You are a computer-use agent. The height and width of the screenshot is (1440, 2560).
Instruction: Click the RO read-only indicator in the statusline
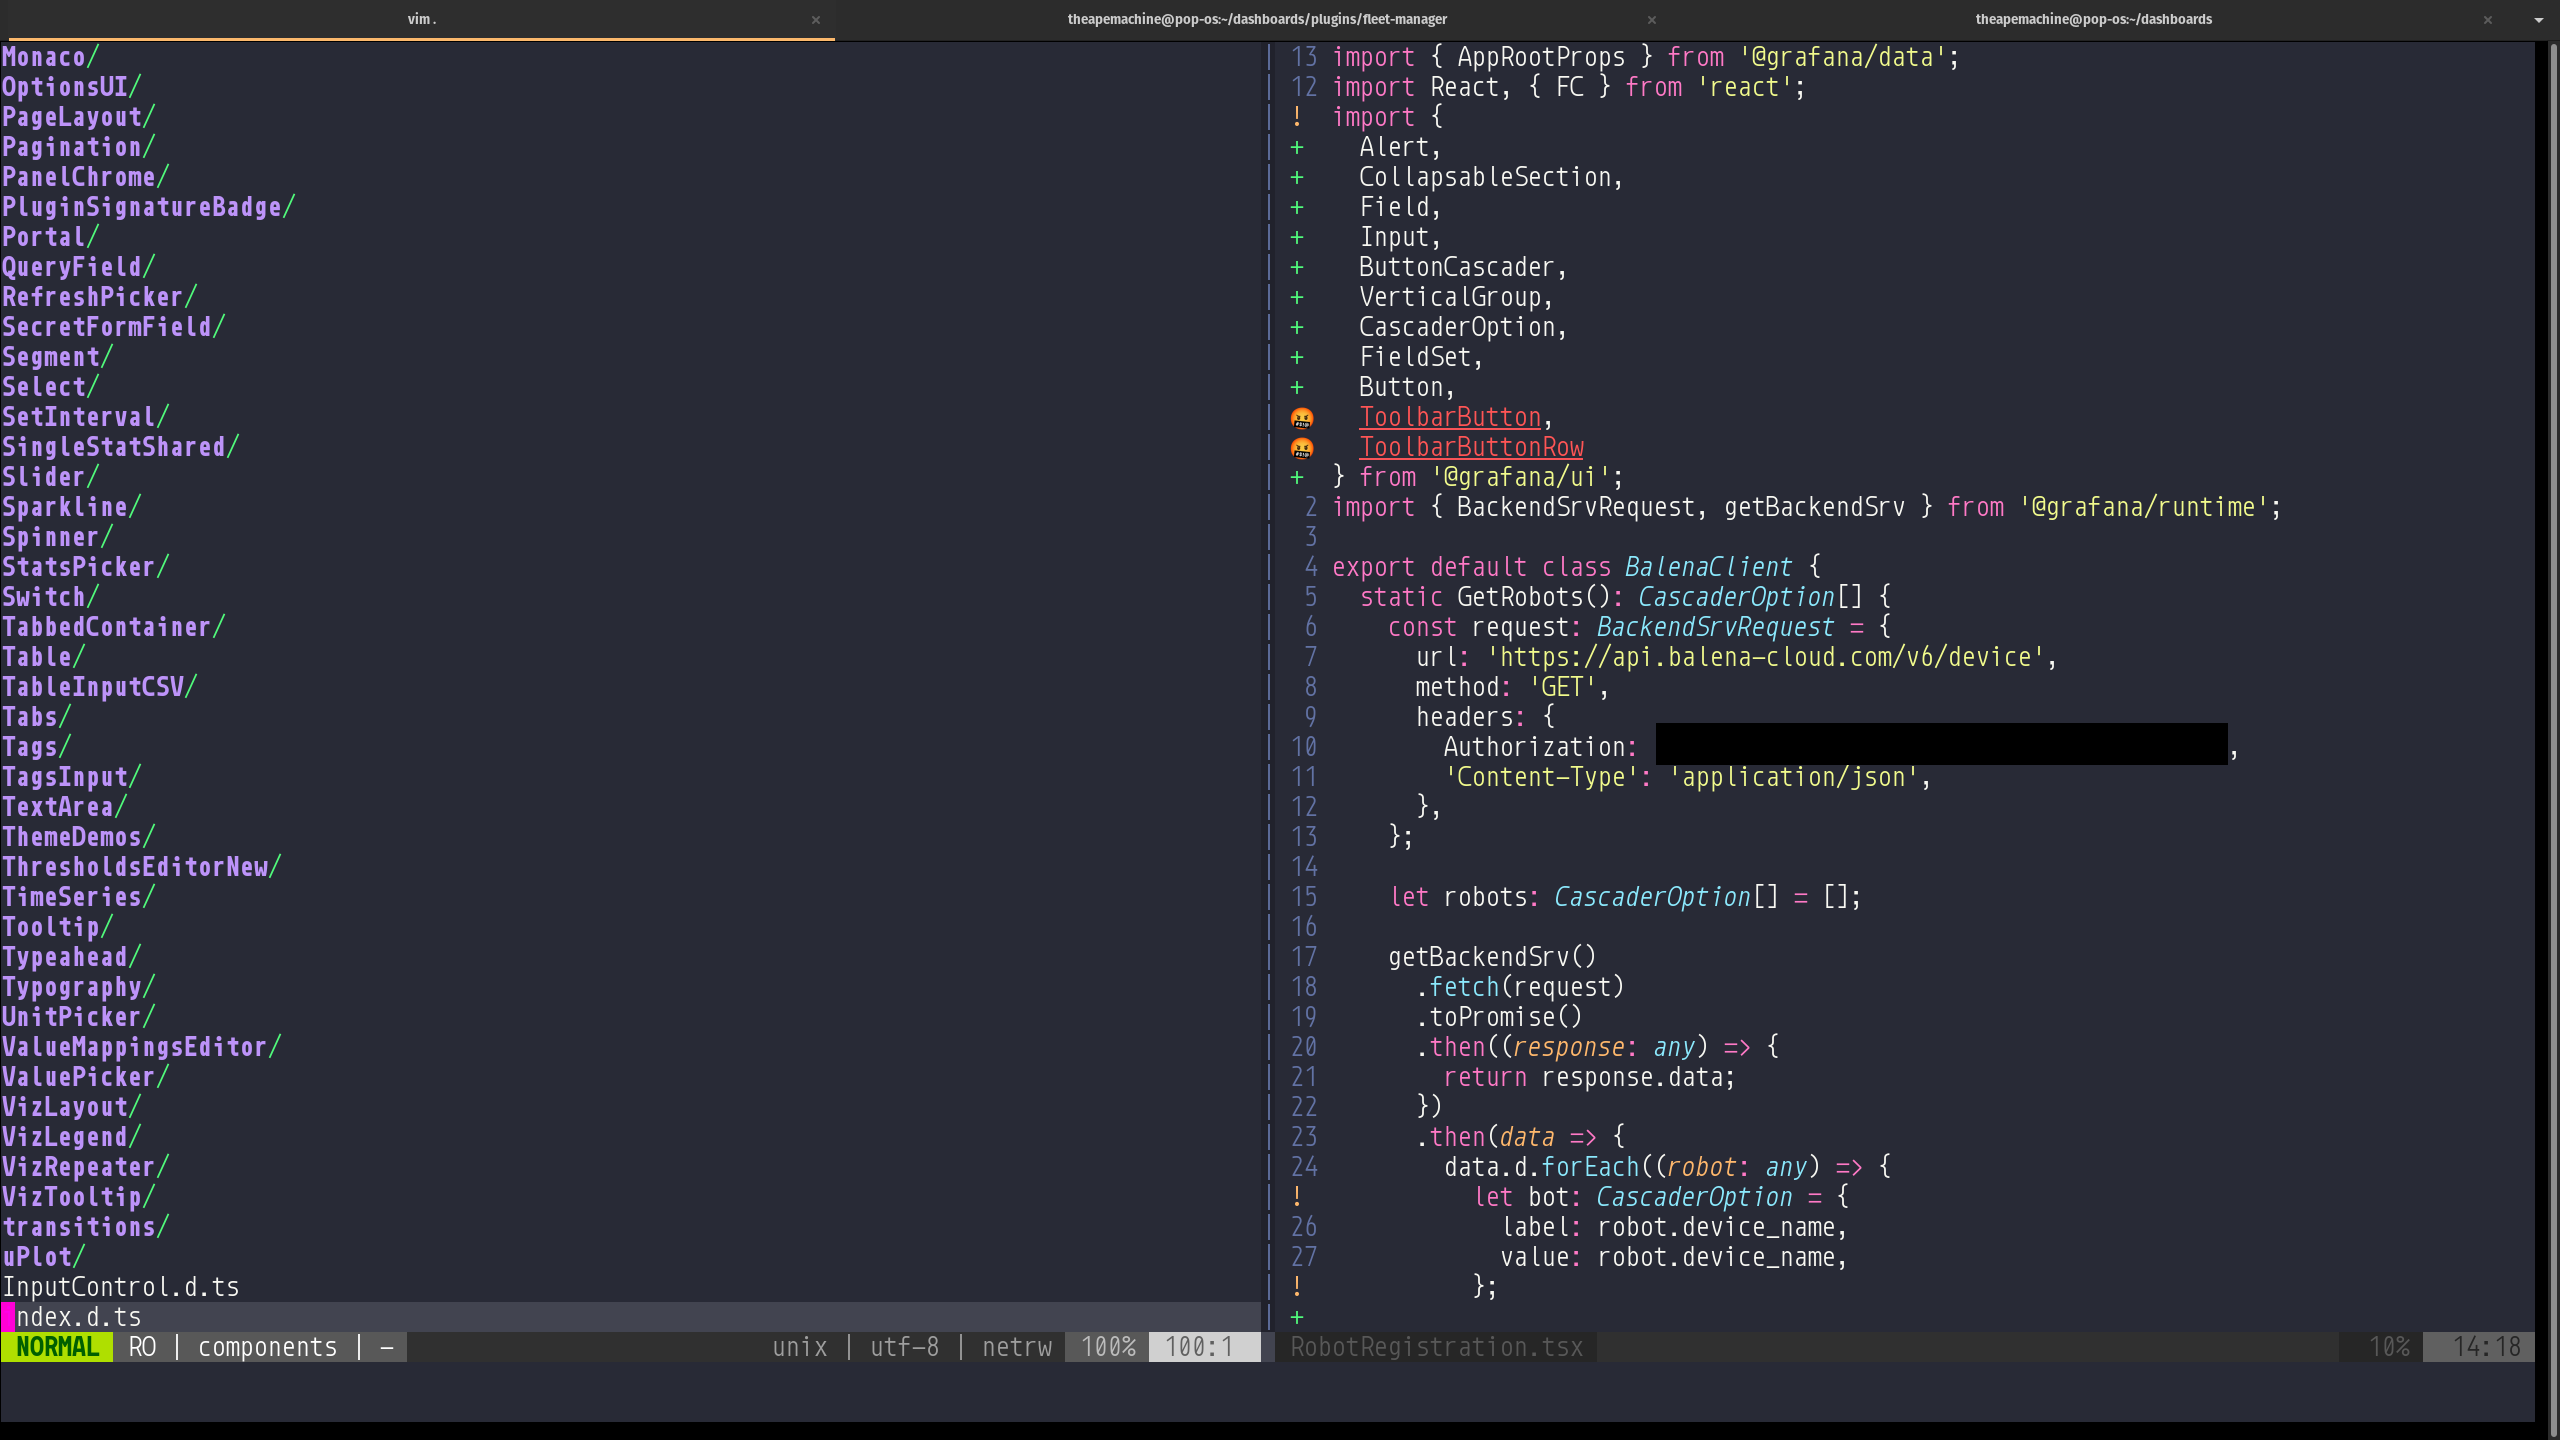click(x=142, y=1347)
